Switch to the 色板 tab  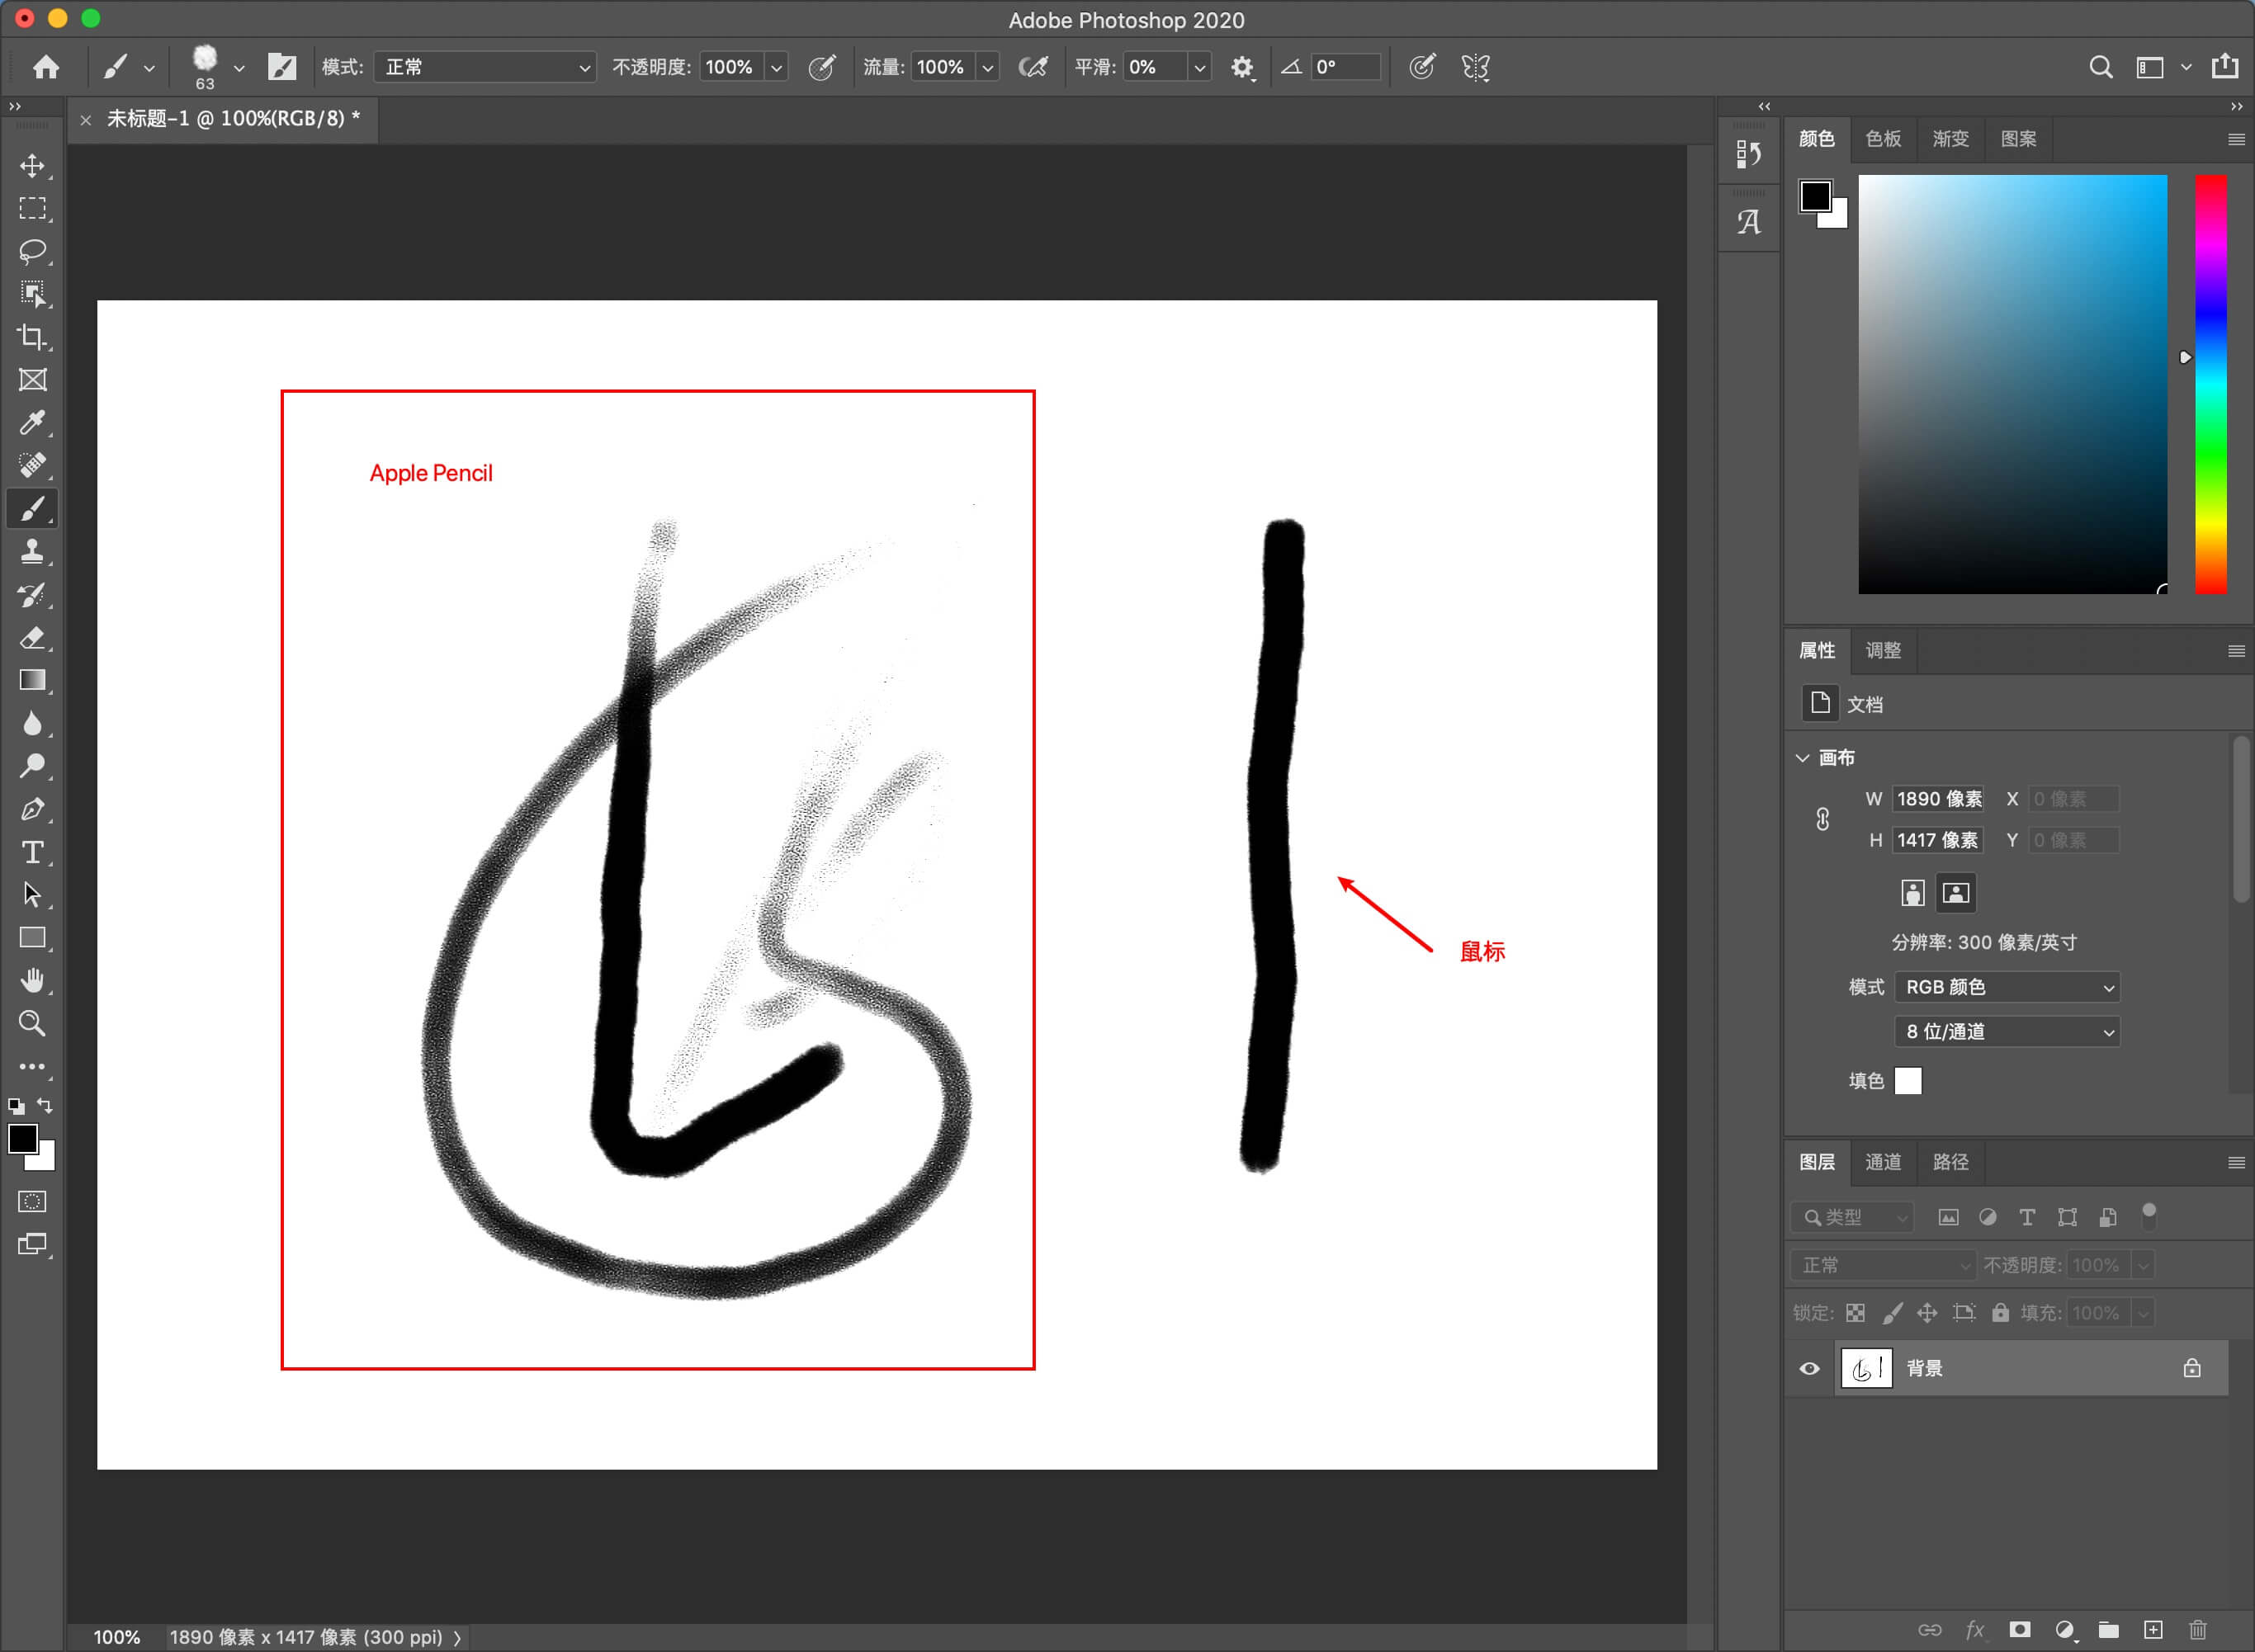click(1883, 139)
